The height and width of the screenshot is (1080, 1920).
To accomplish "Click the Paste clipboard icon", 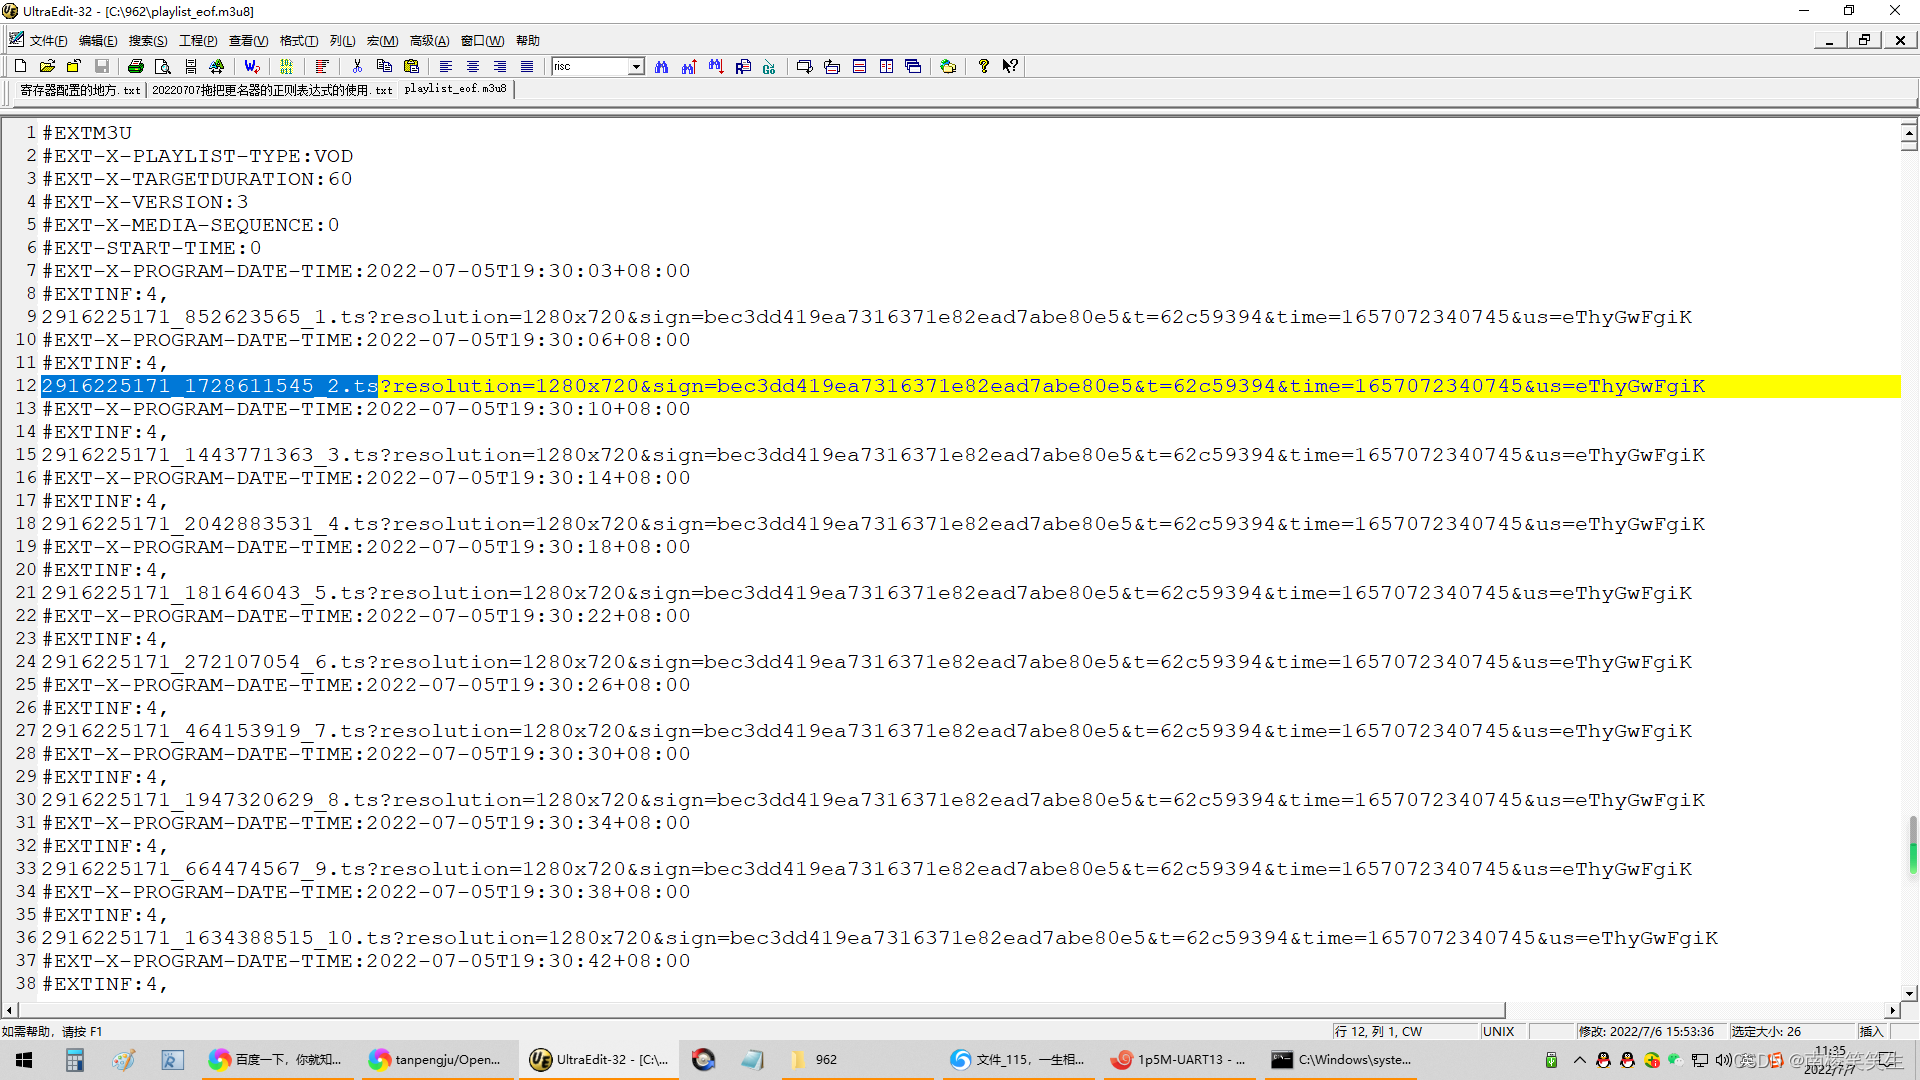I will (x=411, y=66).
